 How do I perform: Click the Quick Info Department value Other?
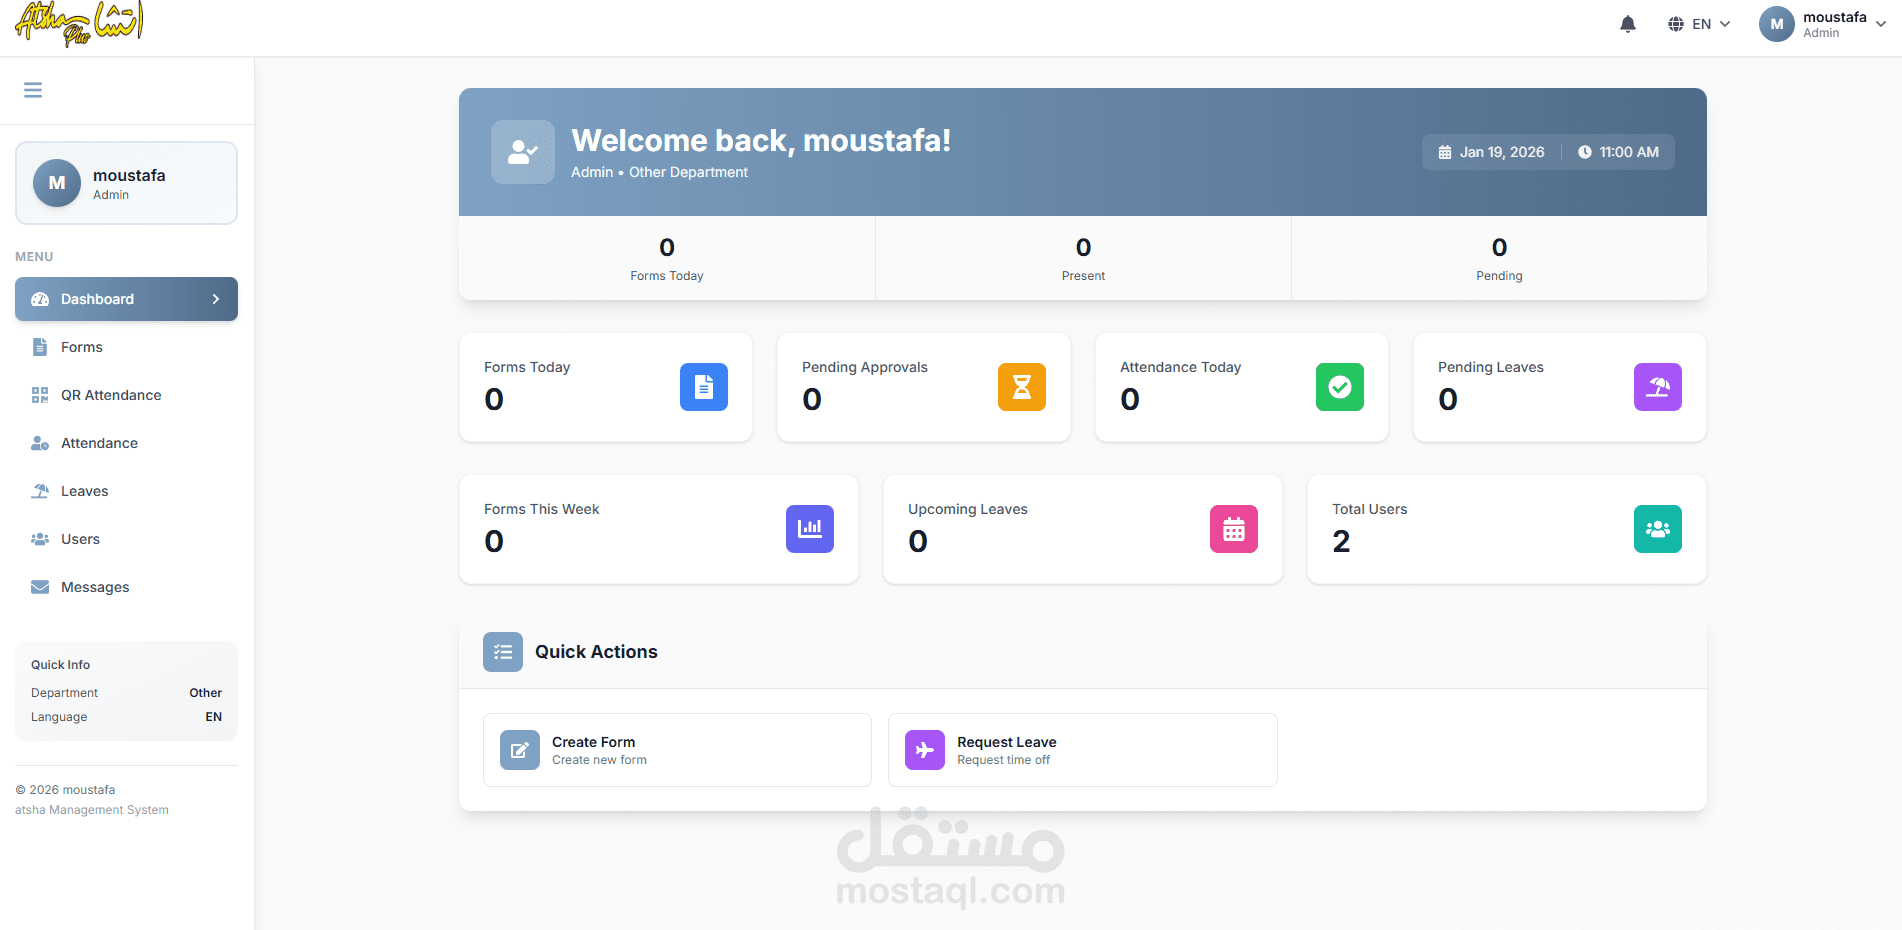pos(206,693)
